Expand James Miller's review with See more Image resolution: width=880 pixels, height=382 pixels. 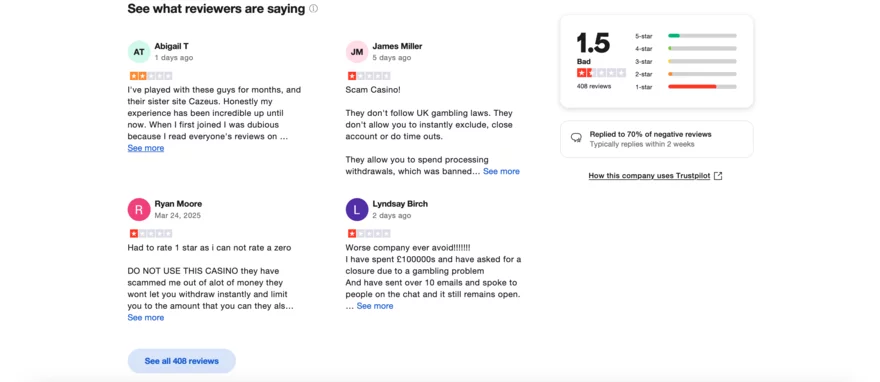[501, 171]
